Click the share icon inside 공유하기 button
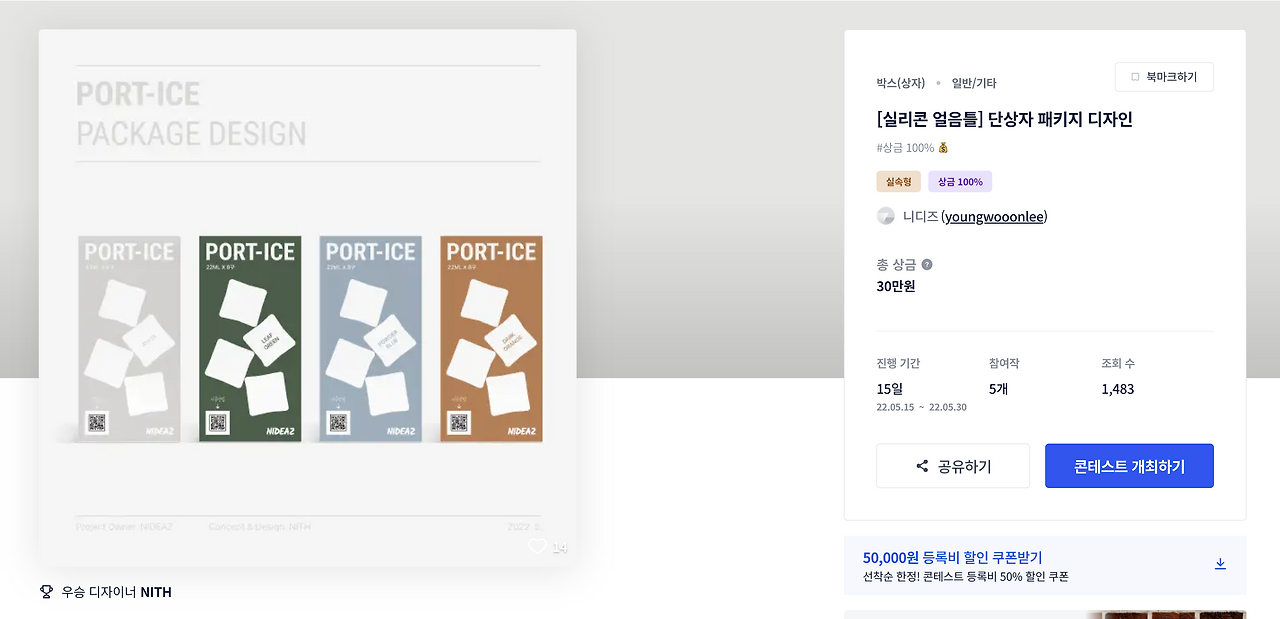This screenshot has width=1280, height=619. [x=920, y=465]
